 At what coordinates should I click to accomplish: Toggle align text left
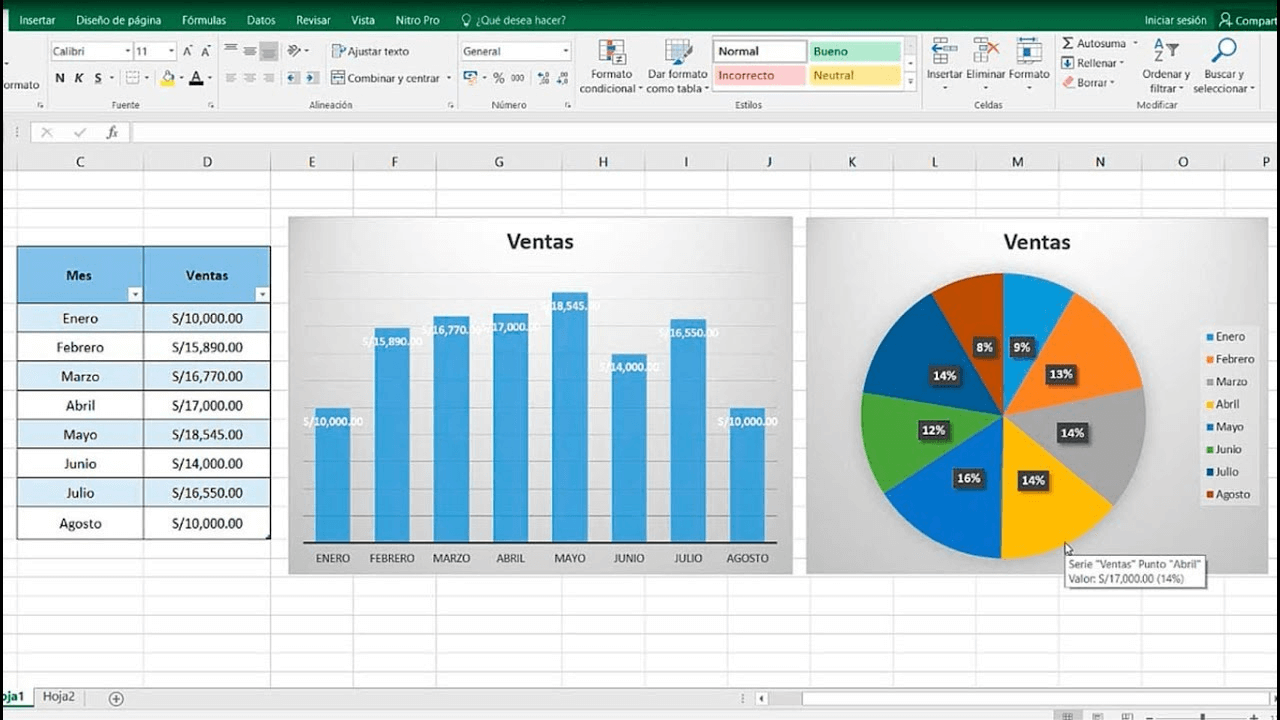pyautogui.click(x=231, y=78)
